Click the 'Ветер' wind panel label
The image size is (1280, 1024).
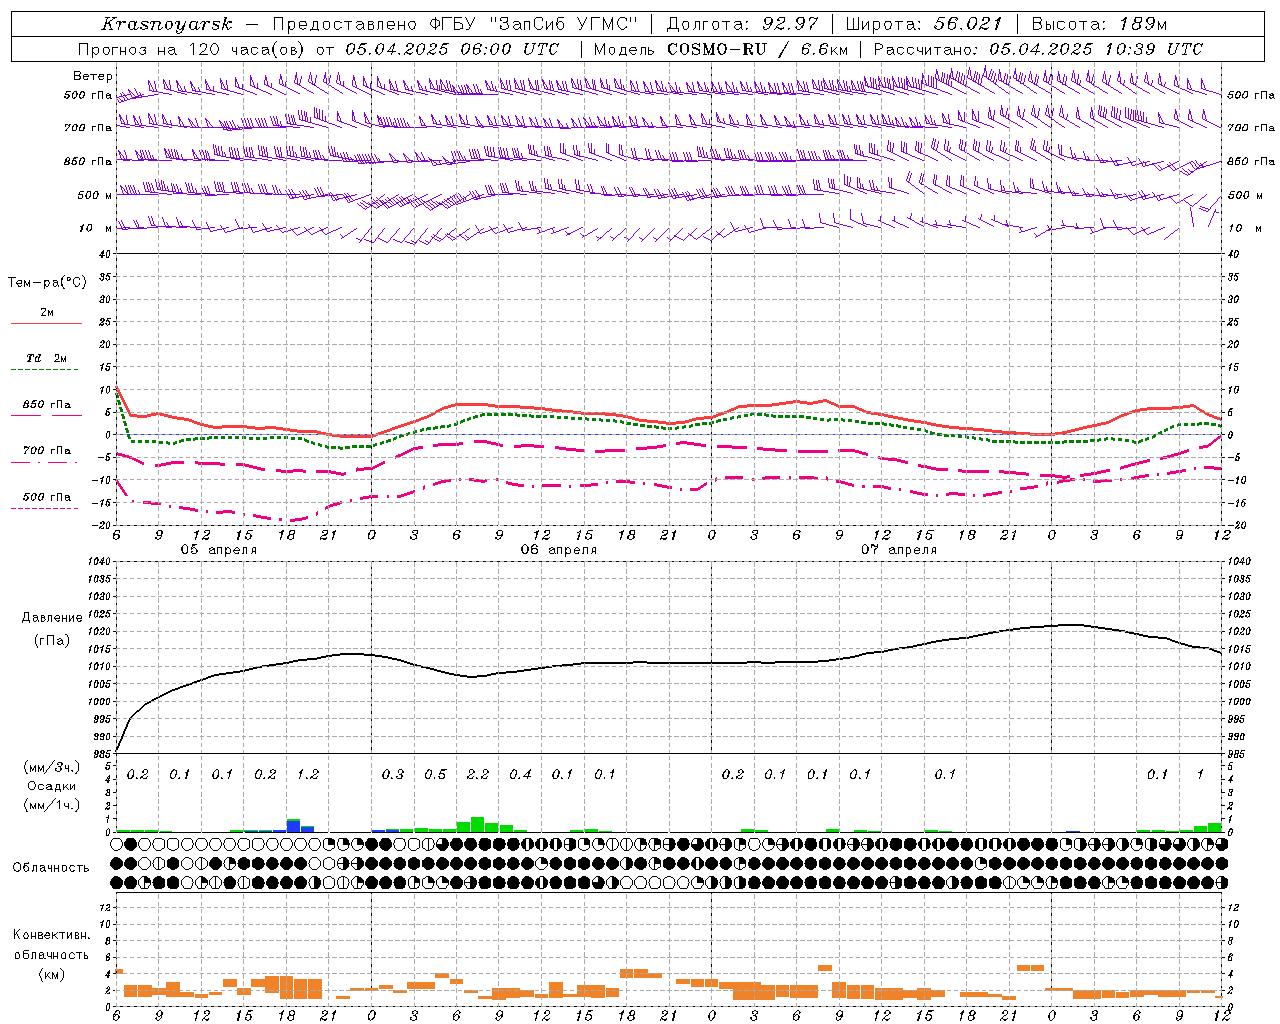coord(93,76)
